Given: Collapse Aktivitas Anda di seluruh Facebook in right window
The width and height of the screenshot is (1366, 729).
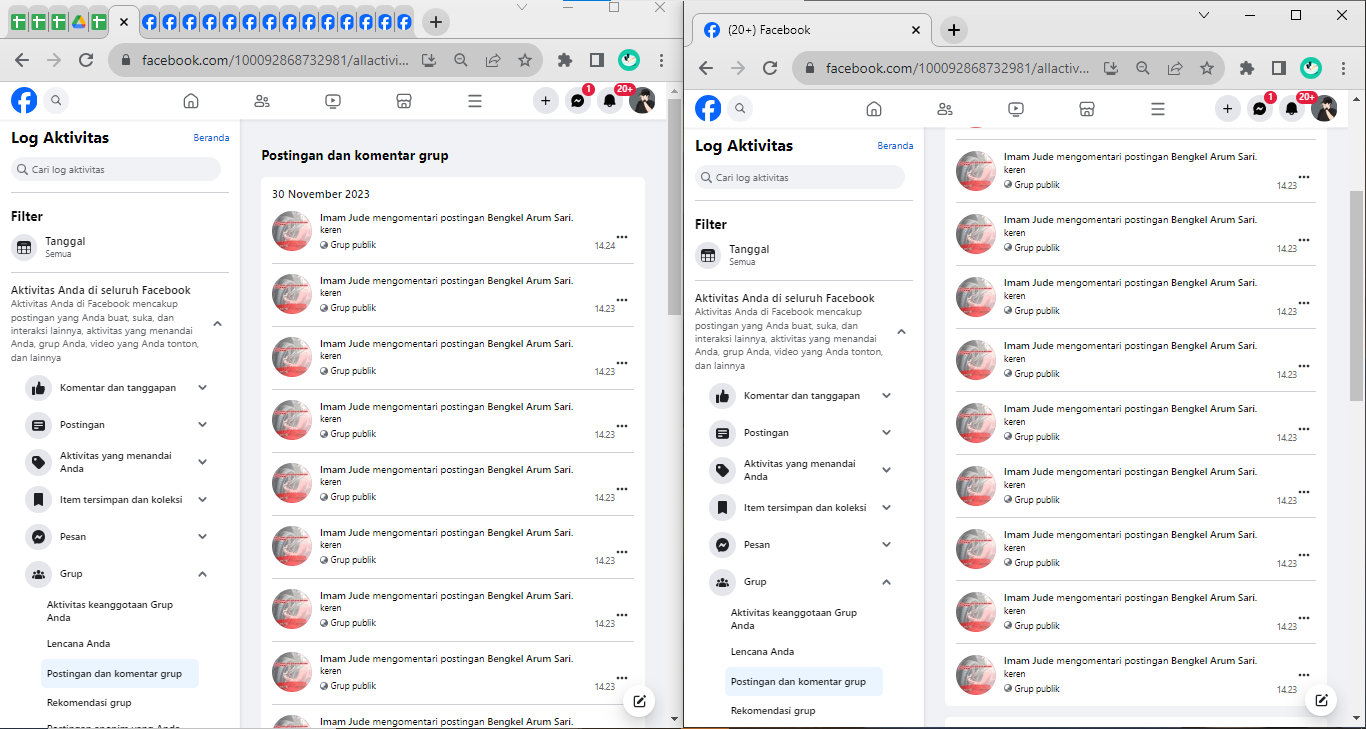Looking at the screenshot, I should coord(901,331).
